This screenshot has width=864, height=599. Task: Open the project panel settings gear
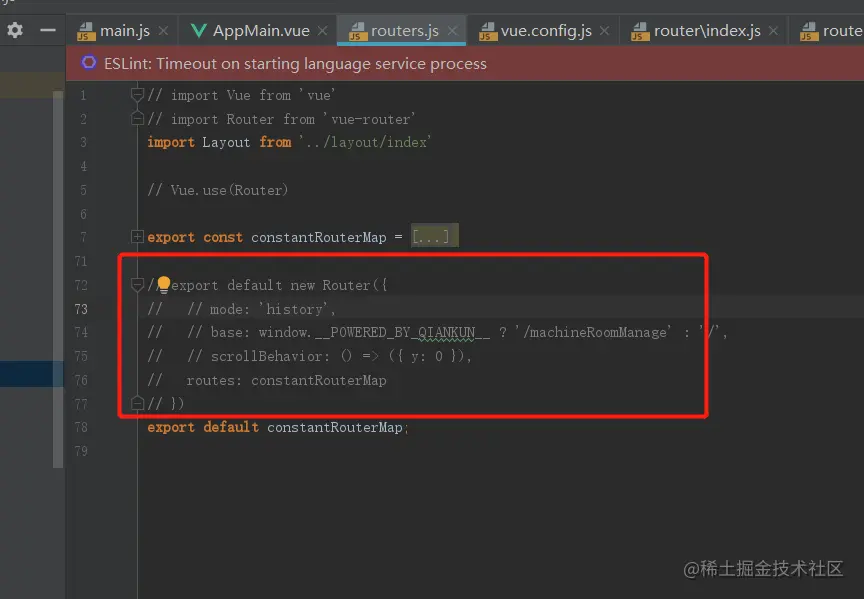[15, 30]
